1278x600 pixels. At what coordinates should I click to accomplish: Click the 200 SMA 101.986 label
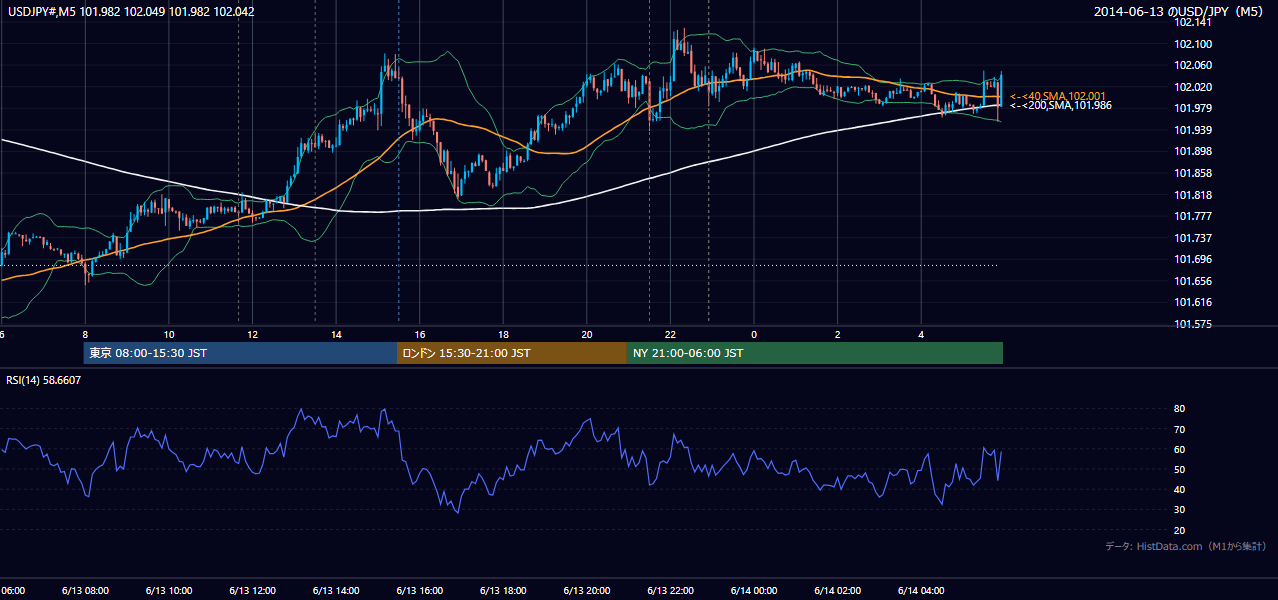coord(1060,105)
